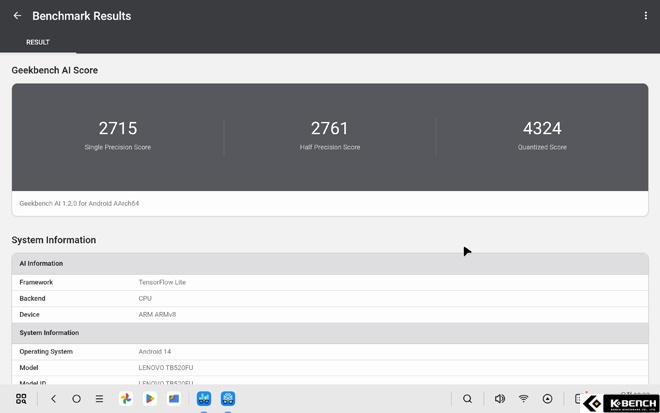This screenshot has width=660, height=413.
Task: Click the Framework row value TensorFlow Lite
Action: (162, 282)
